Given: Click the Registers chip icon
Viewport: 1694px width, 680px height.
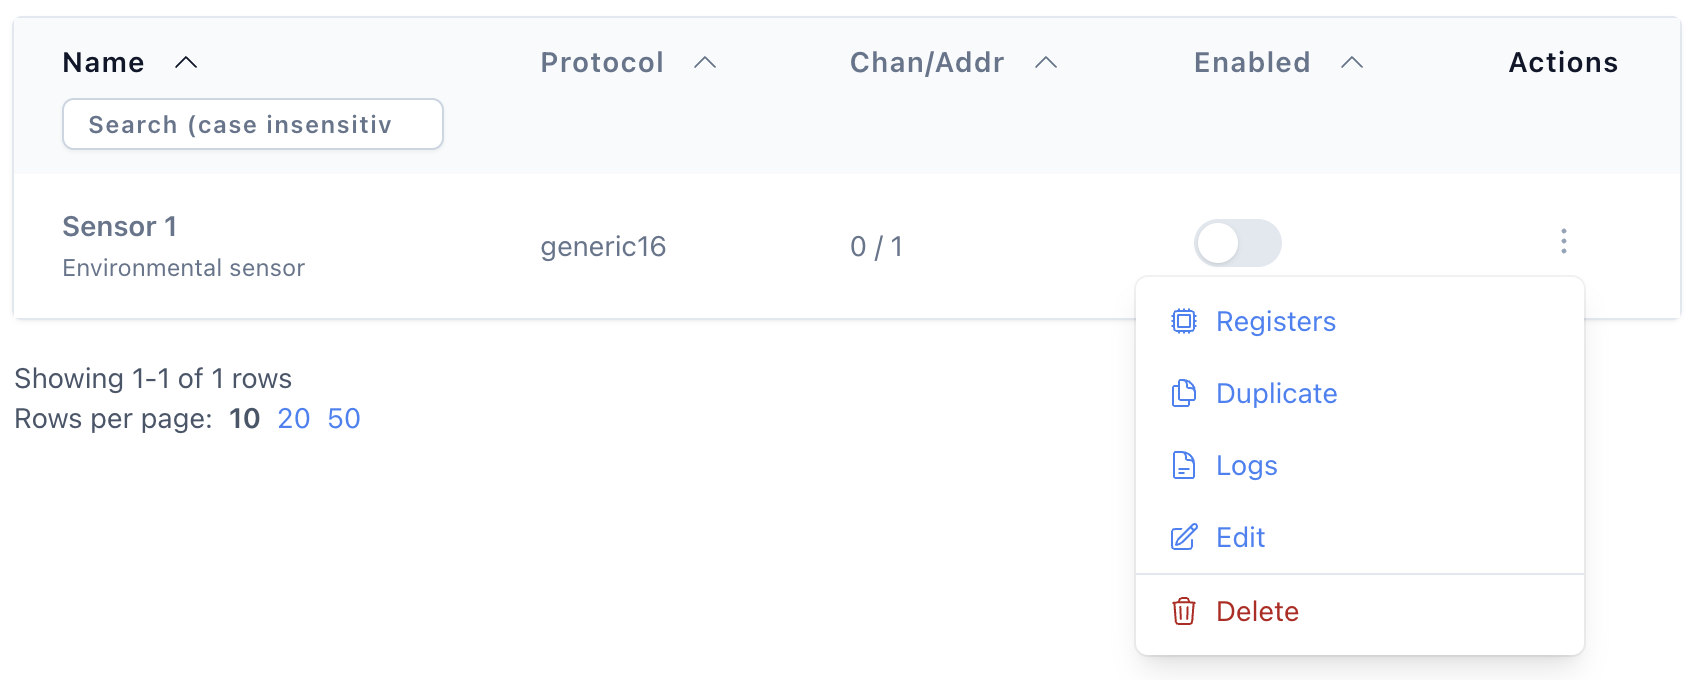Looking at the screenshot, I should pos(1184,321).
